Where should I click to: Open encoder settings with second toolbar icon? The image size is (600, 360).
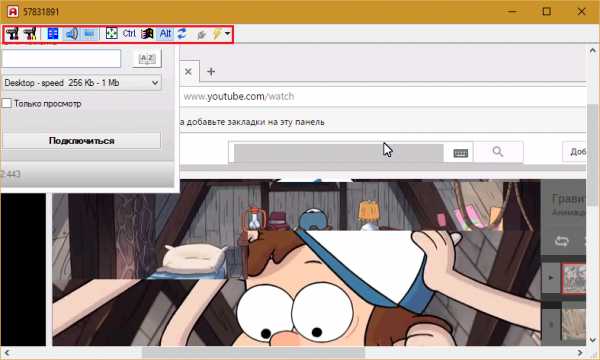[30, 34]
